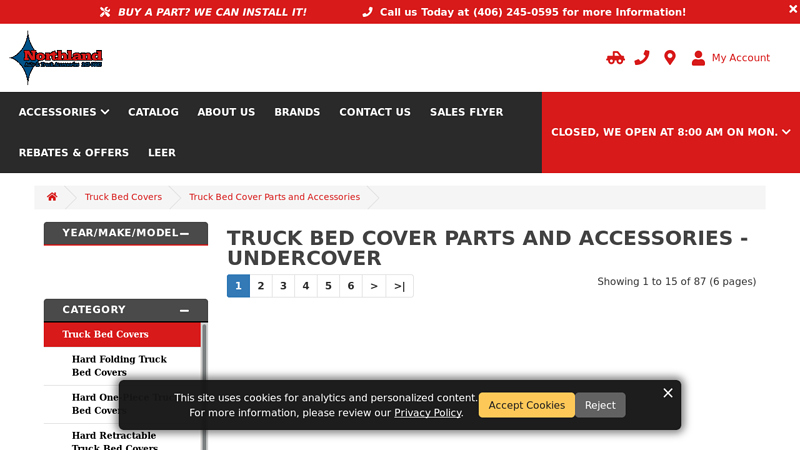Dismiss the cookie banner with X
The height and width of the screenshot is (450, 800).
point(668,393)
